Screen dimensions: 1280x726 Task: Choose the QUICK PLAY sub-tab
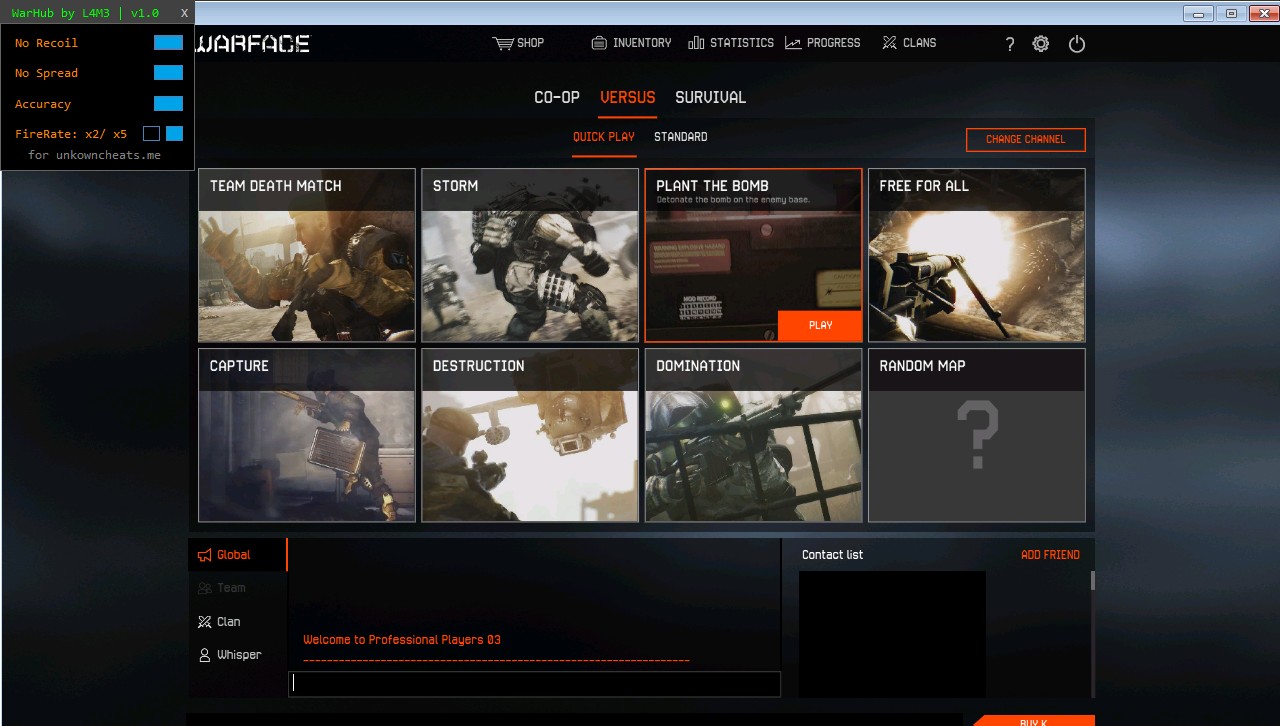click(x=604, y=137)
